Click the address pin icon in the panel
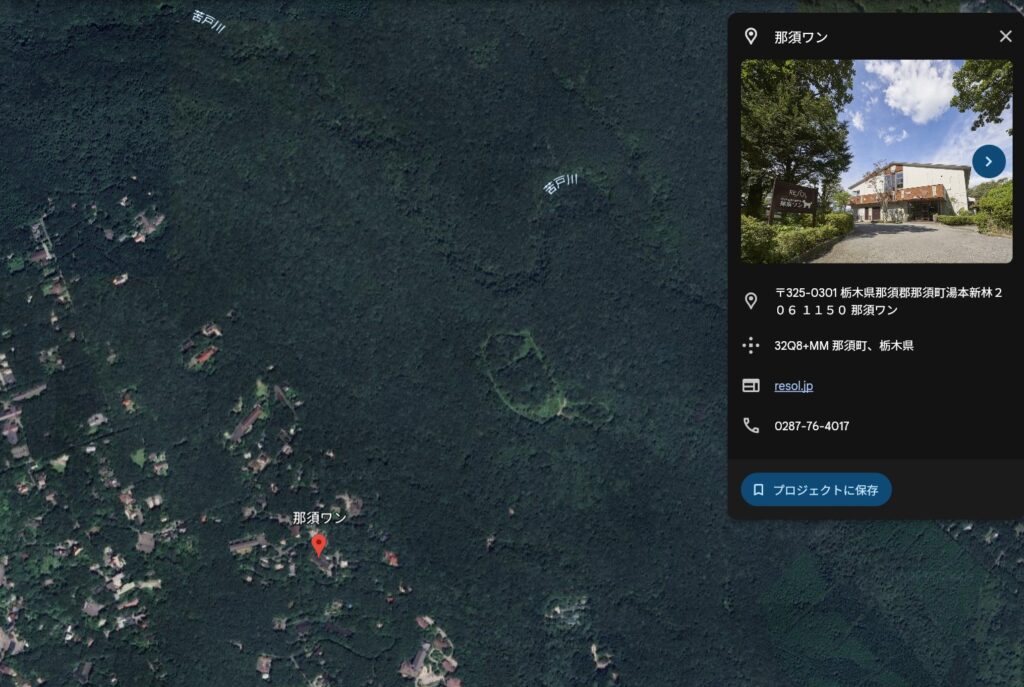The height and width of the screenshot is (687, 1024). point(751,301)
